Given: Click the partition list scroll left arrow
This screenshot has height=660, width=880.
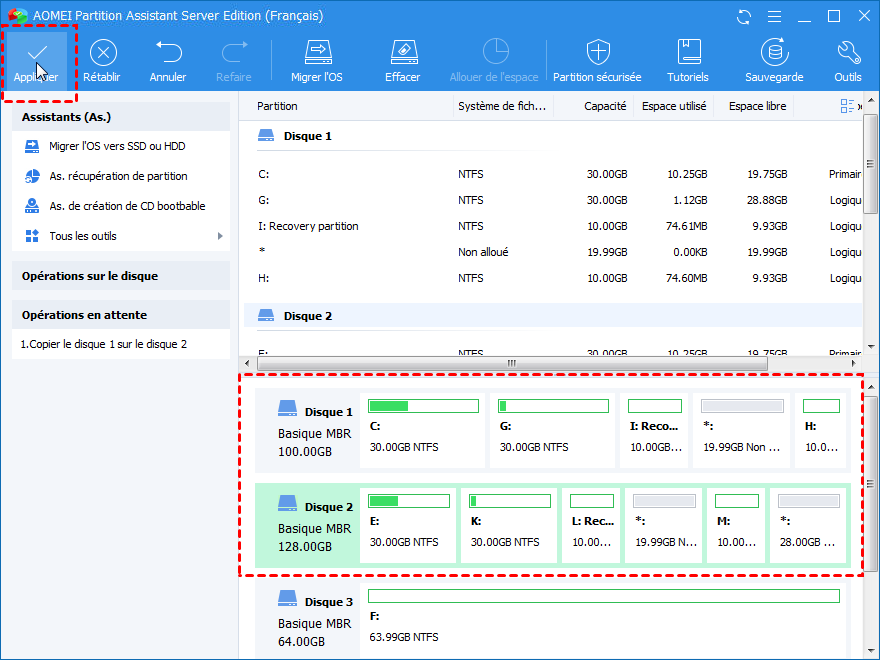Looking at the screenshot, I should [x=248, y=363].
